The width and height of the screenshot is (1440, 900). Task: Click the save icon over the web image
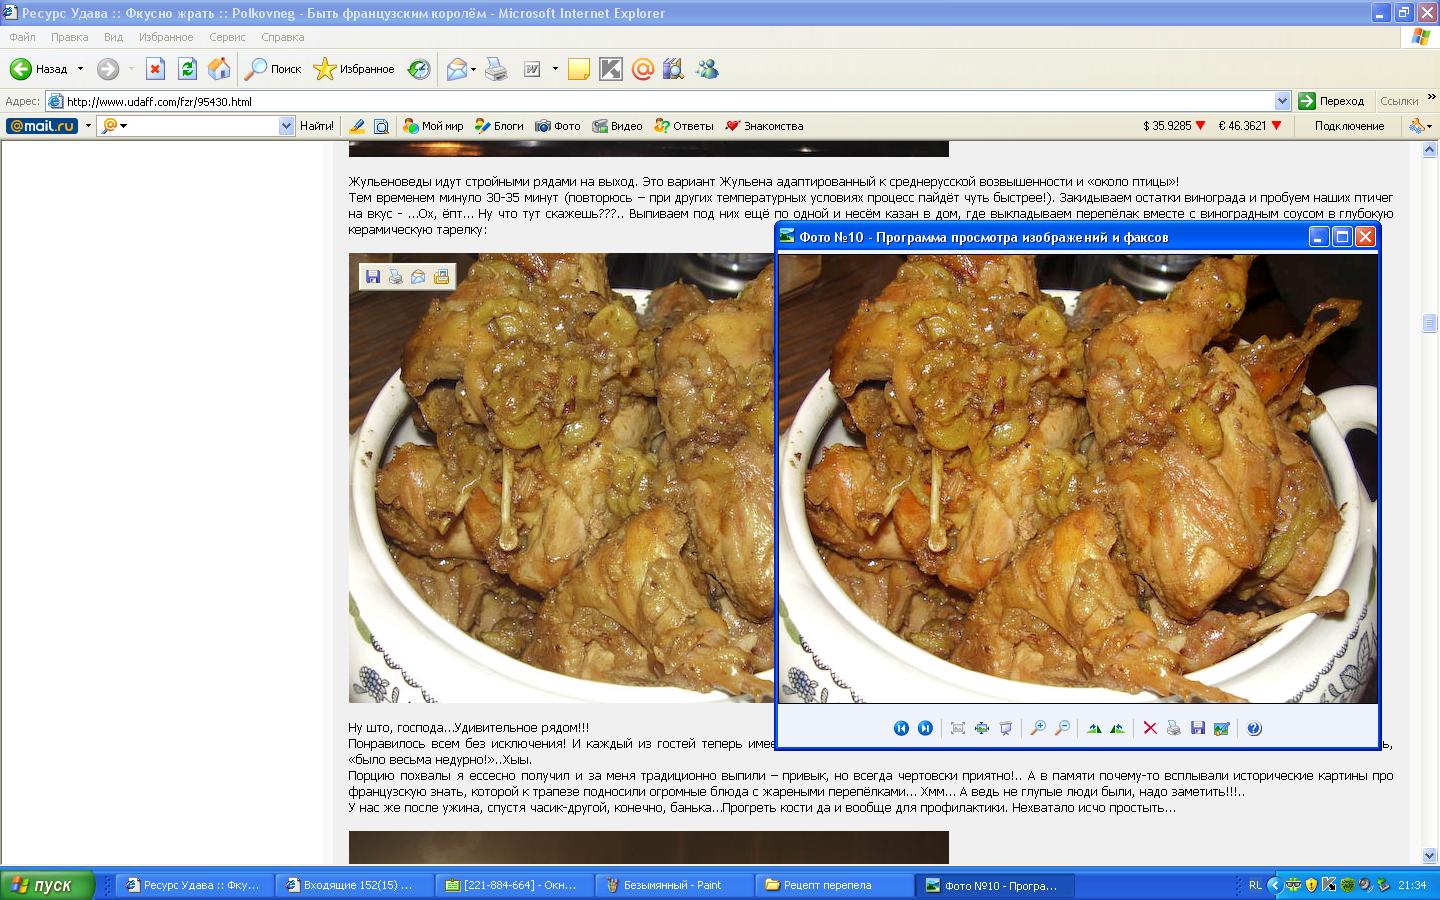click(x=373, y=277)
